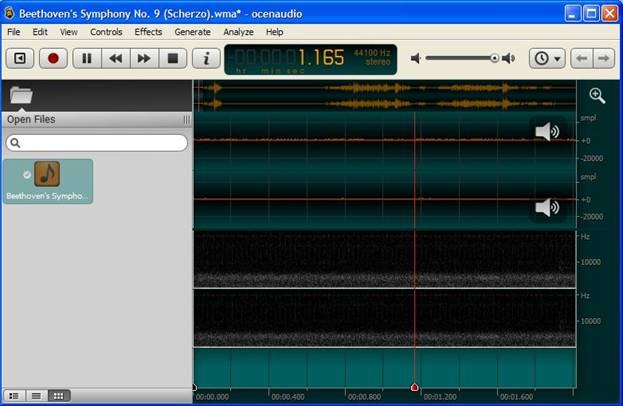The height and width of the screenshot is (406, 623).
Task: Click the magnifier zoom icon
Action: 597,96
